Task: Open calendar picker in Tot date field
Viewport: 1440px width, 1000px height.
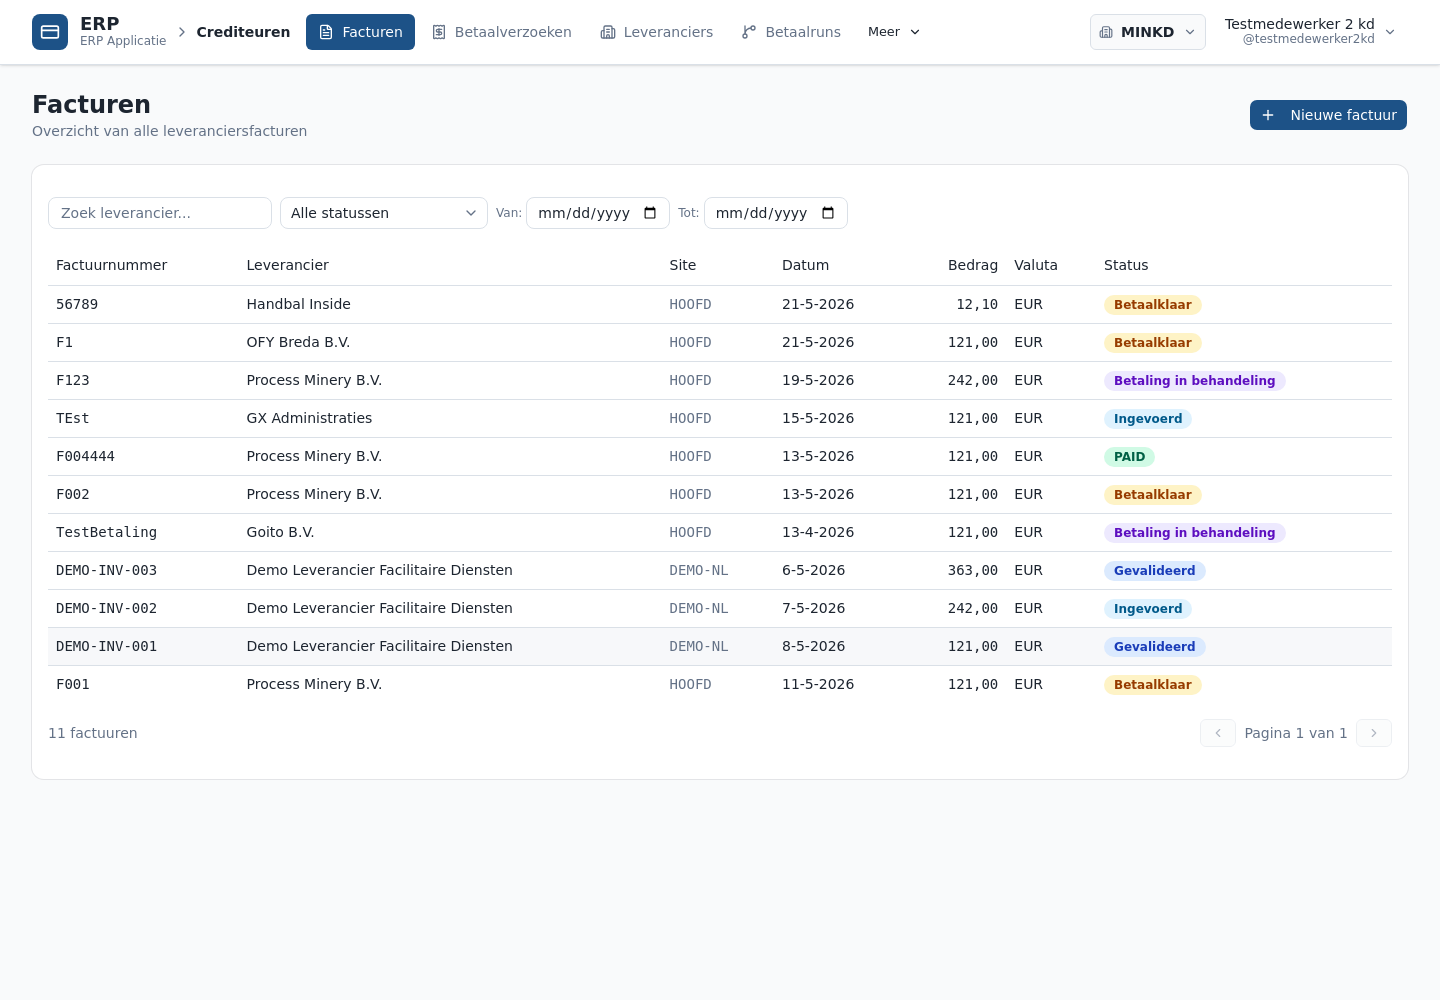Action: click(x=828, y=213)
